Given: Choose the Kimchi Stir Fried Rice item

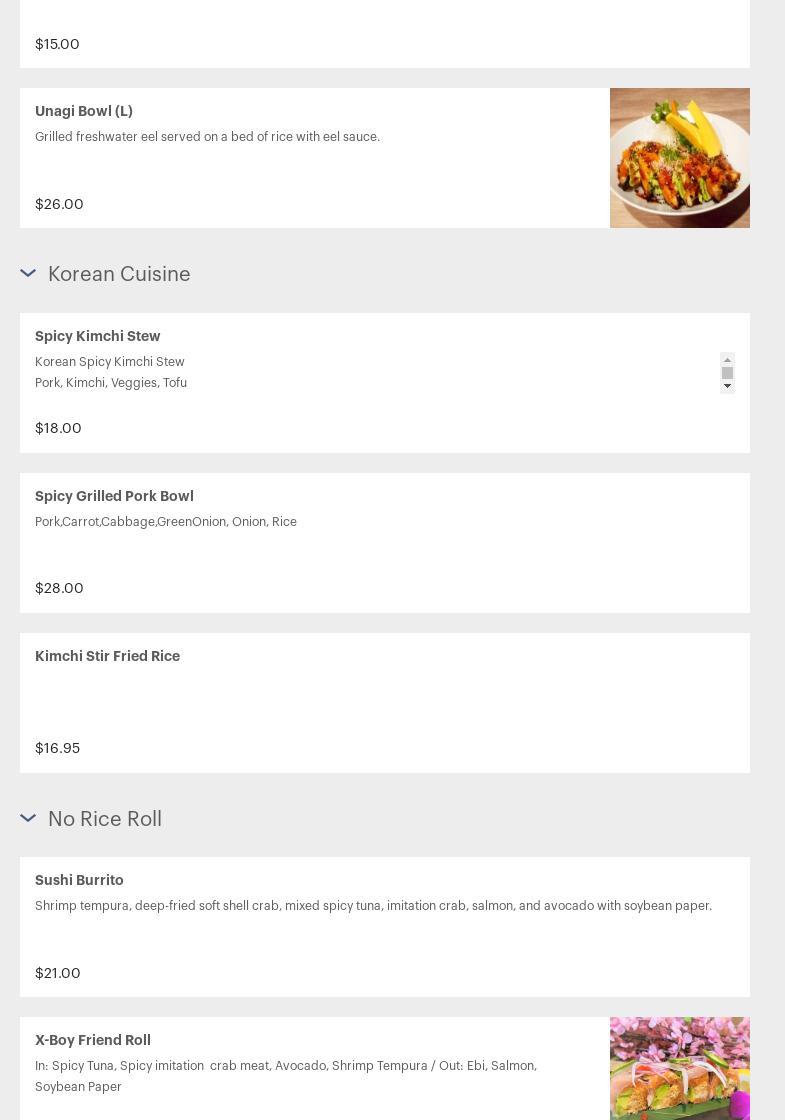Looking at the screenshot, I should coord(108,656).
